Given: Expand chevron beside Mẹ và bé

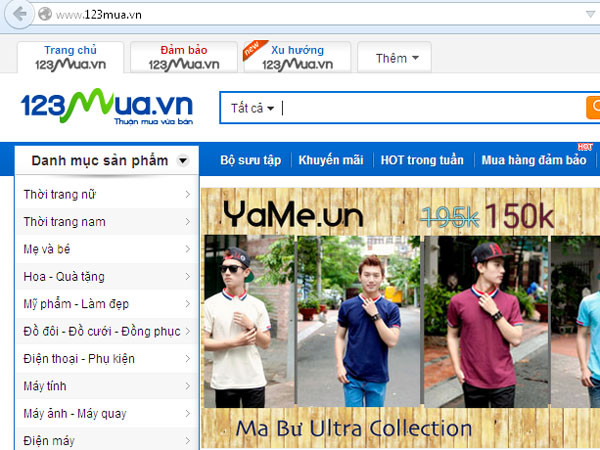Looking at the screenshot, I should pyautogui.click(x=188, y=249).
